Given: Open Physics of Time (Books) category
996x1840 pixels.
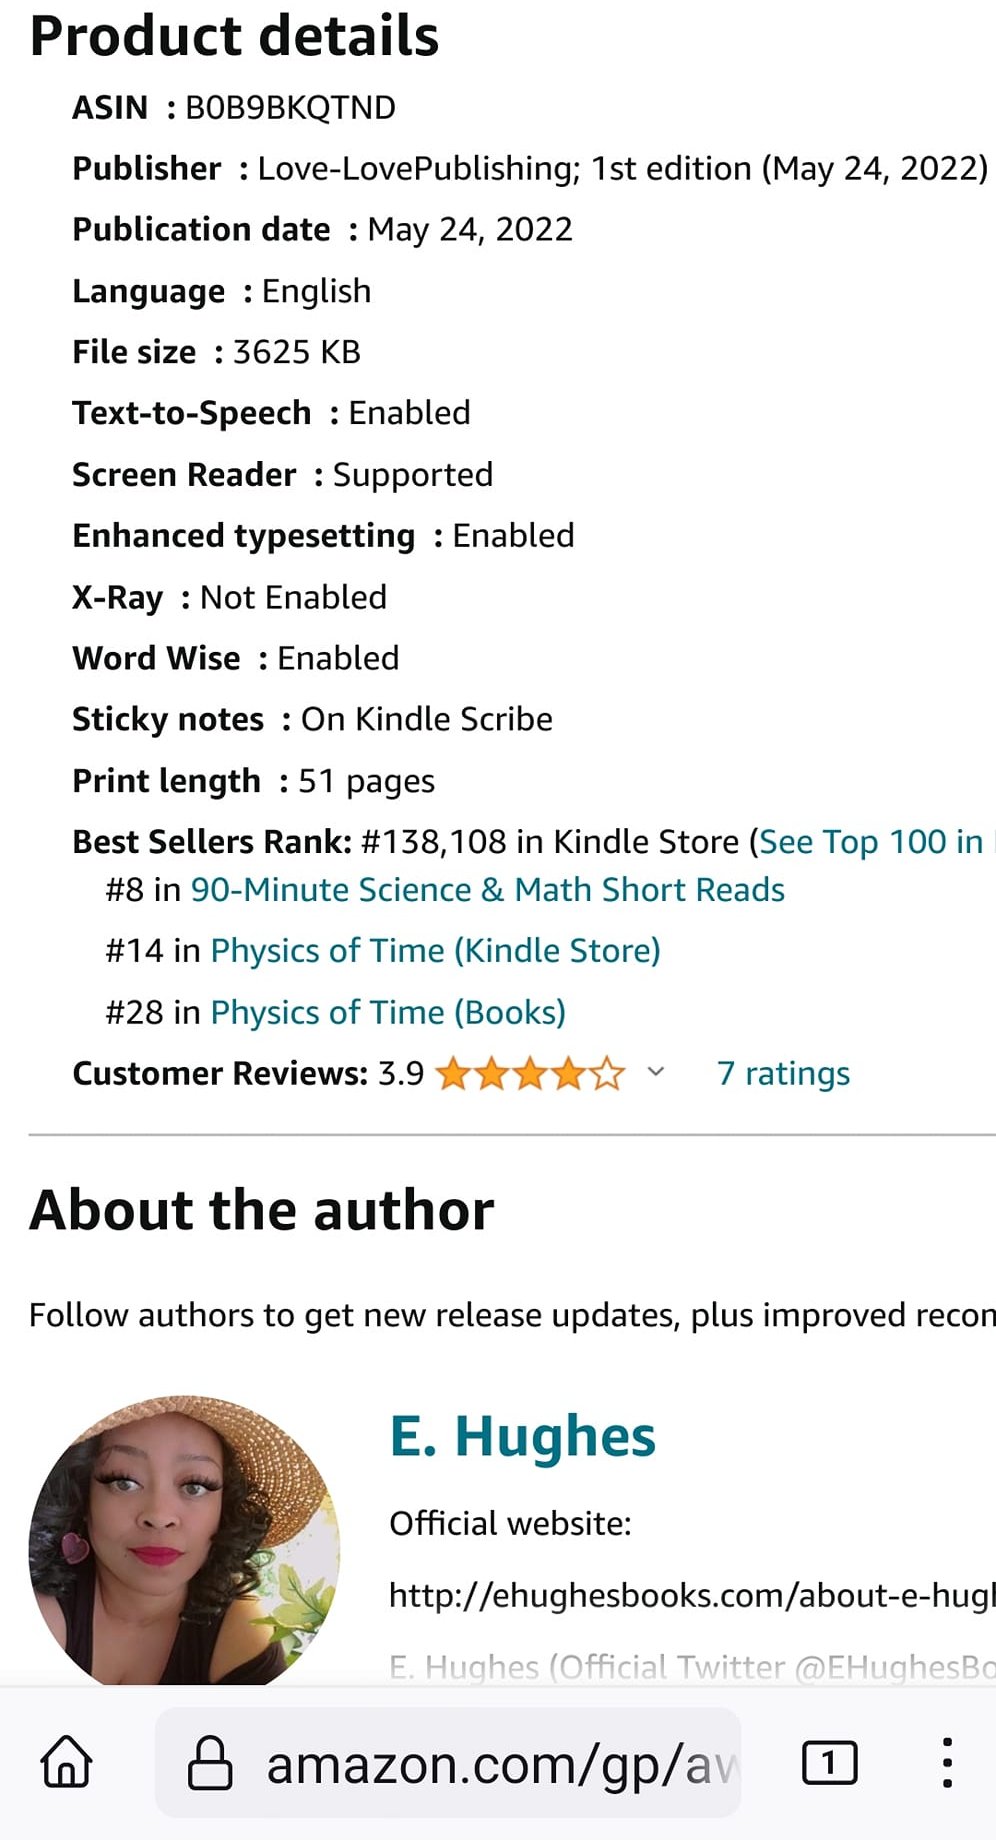Looking at the screenshot, I should click(388, 1013).
